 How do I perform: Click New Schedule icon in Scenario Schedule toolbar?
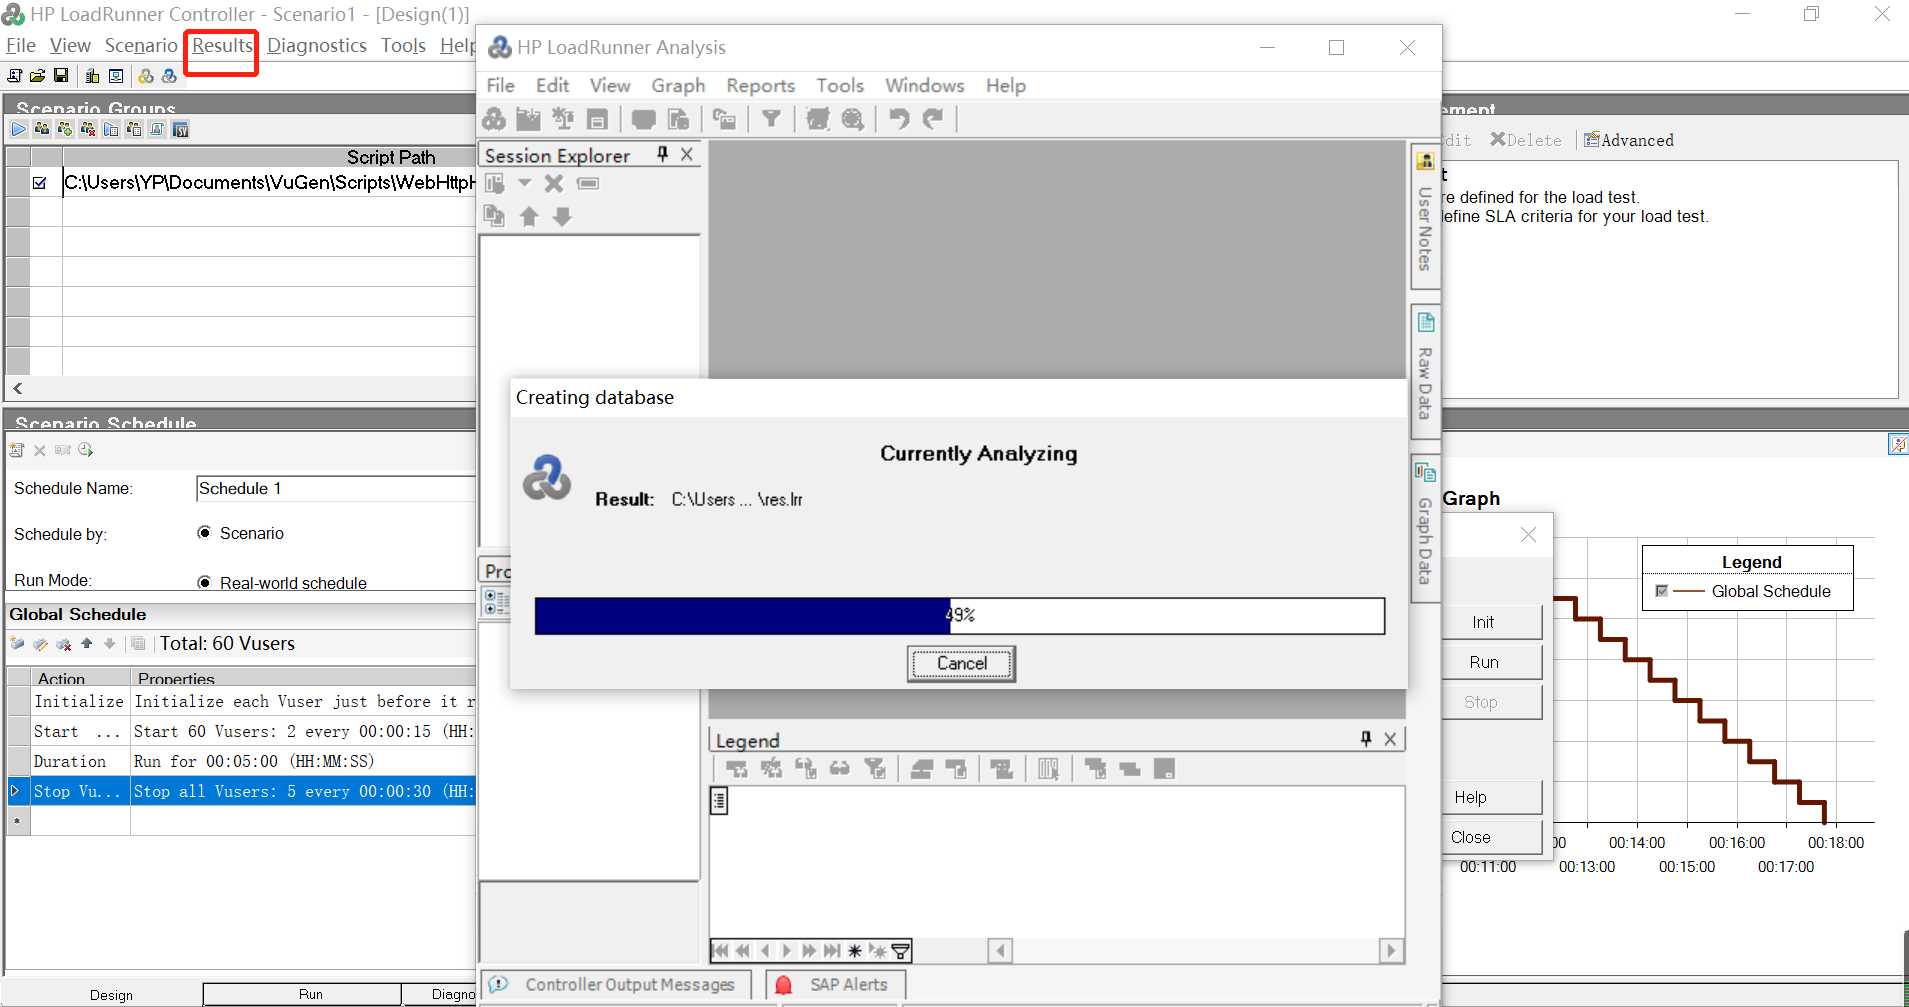[17, 450]
